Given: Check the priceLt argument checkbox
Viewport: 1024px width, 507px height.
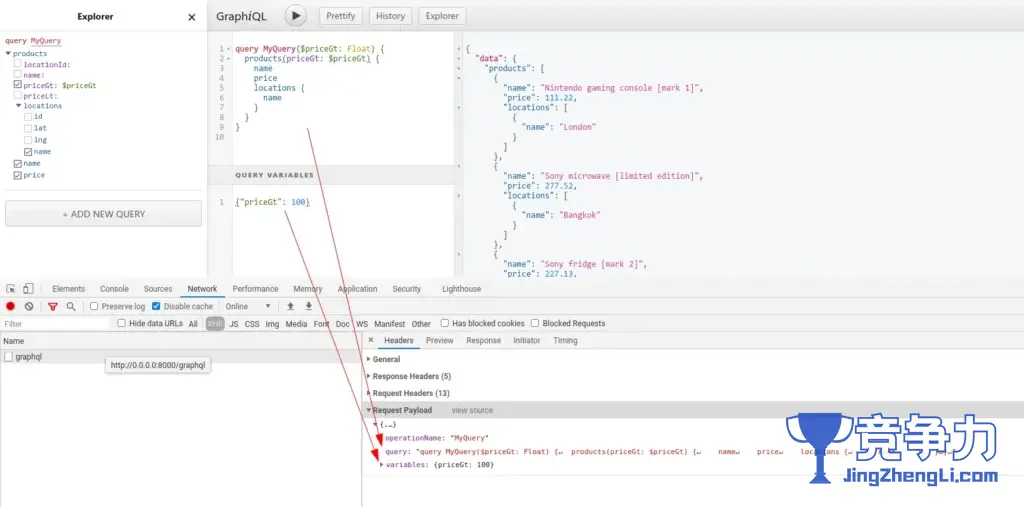Looking at the screenshot, I should click(18, 95).
